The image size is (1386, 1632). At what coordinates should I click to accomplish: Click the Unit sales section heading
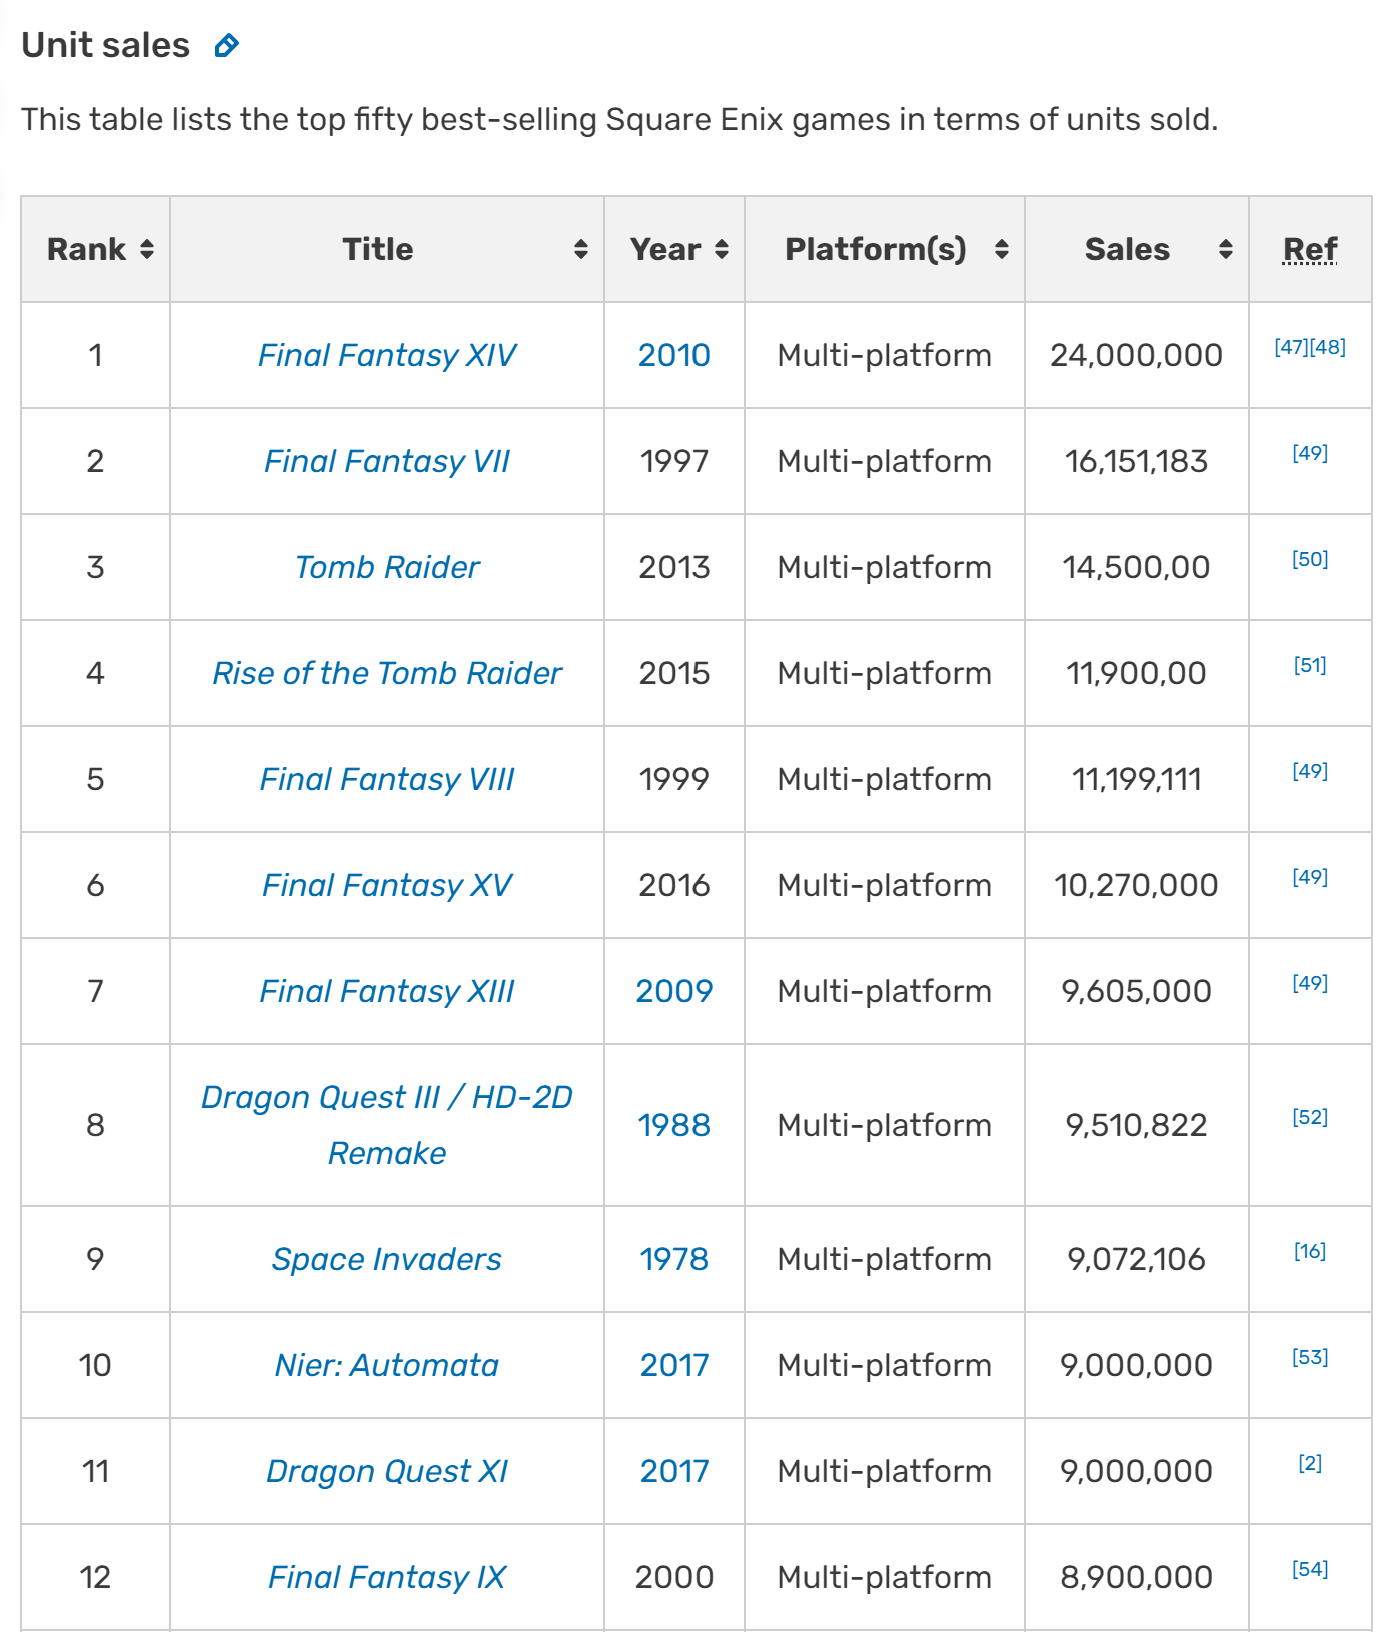[105, 46]
